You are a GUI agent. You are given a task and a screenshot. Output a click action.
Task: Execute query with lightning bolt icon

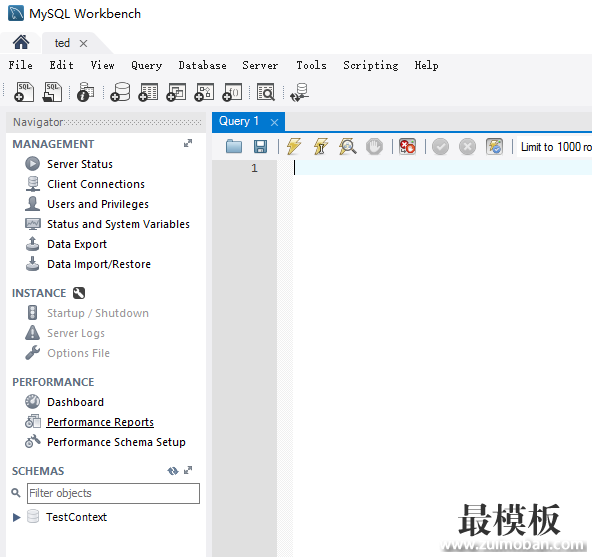point(294,147)
